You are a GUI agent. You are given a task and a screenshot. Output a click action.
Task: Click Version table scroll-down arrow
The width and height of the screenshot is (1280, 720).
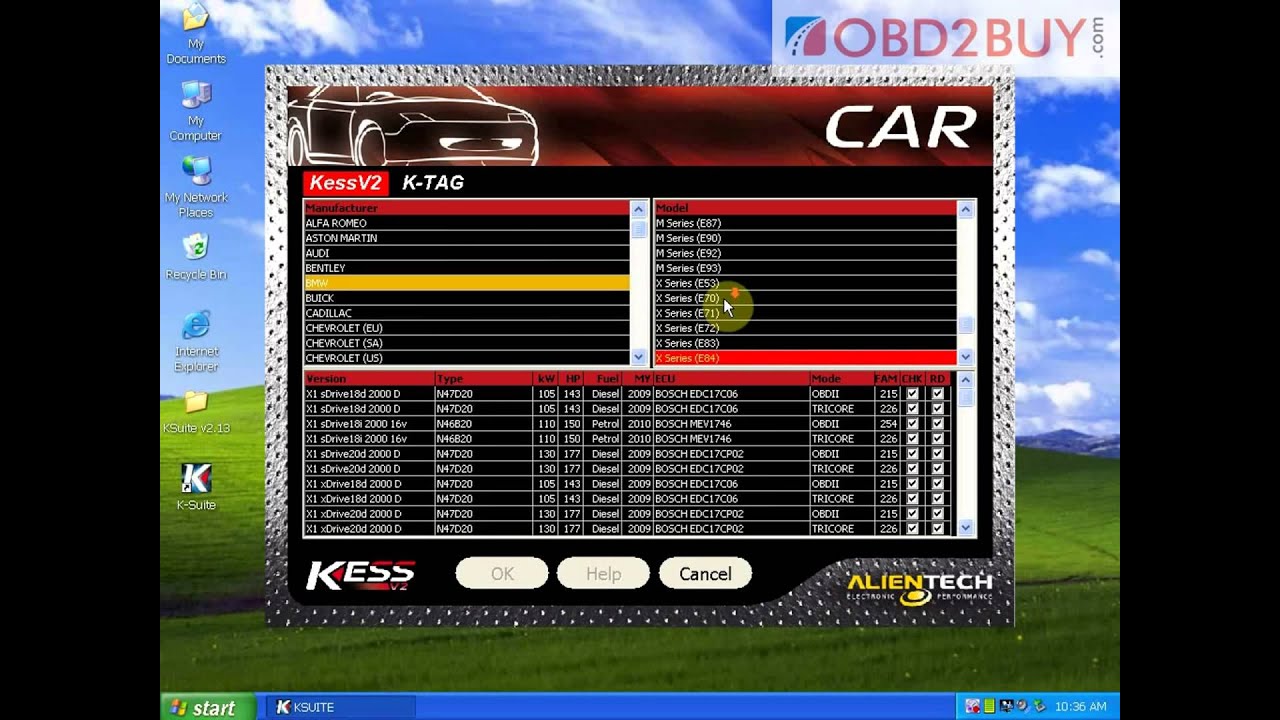click(965, 527)
